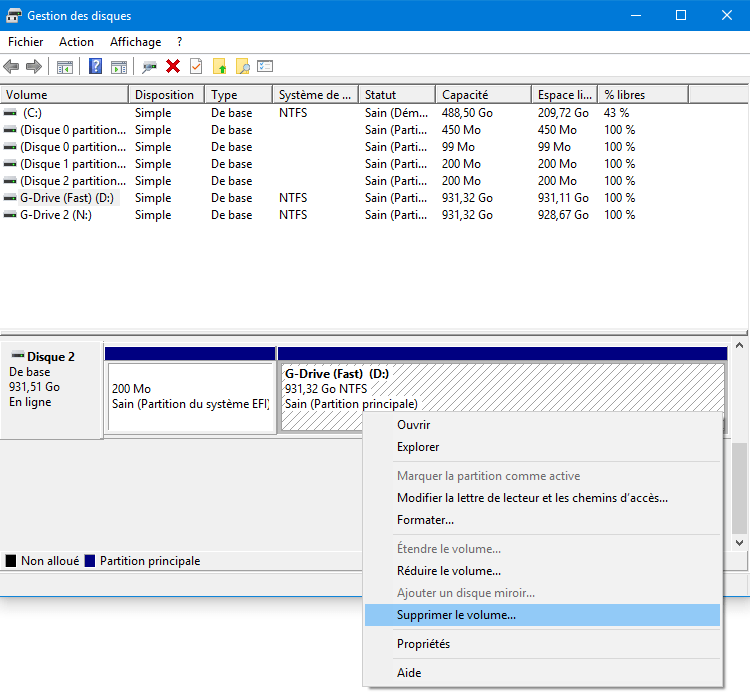
Task: Click the back arrow toolbar icon
Action: pyautogui.click(x=11, y=66)
